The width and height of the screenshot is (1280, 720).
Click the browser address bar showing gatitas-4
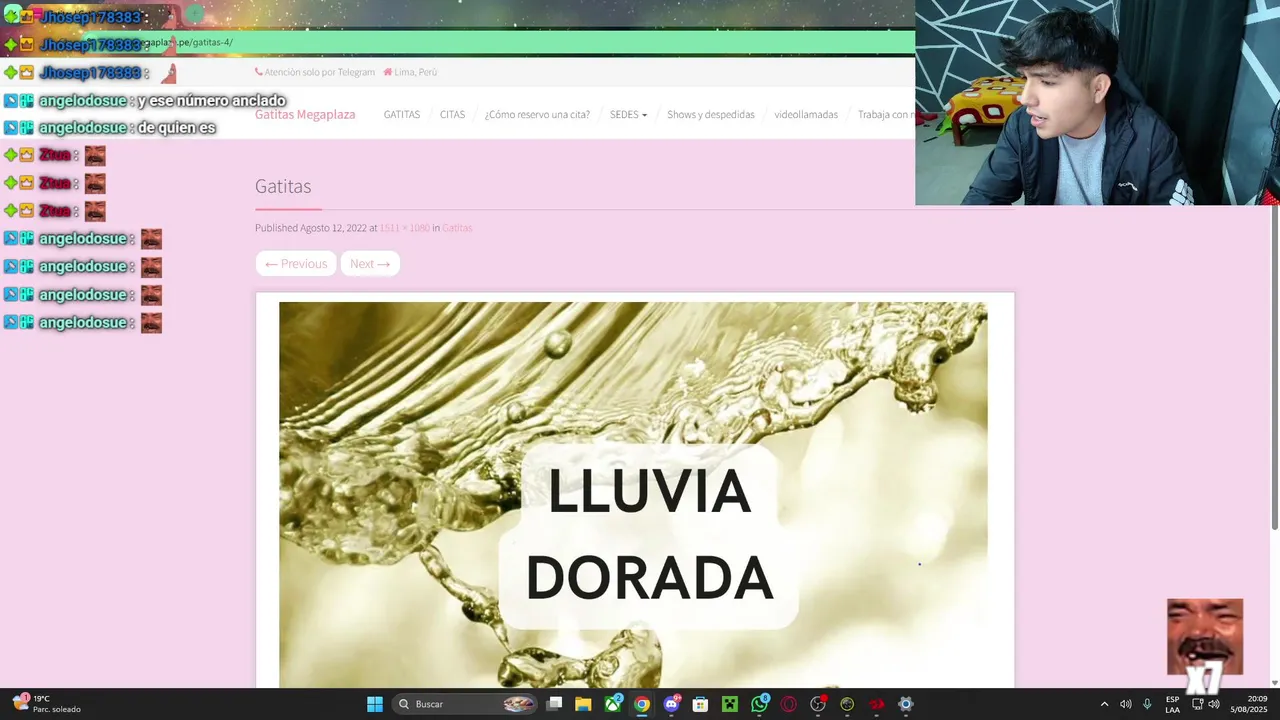click(500, 43)
